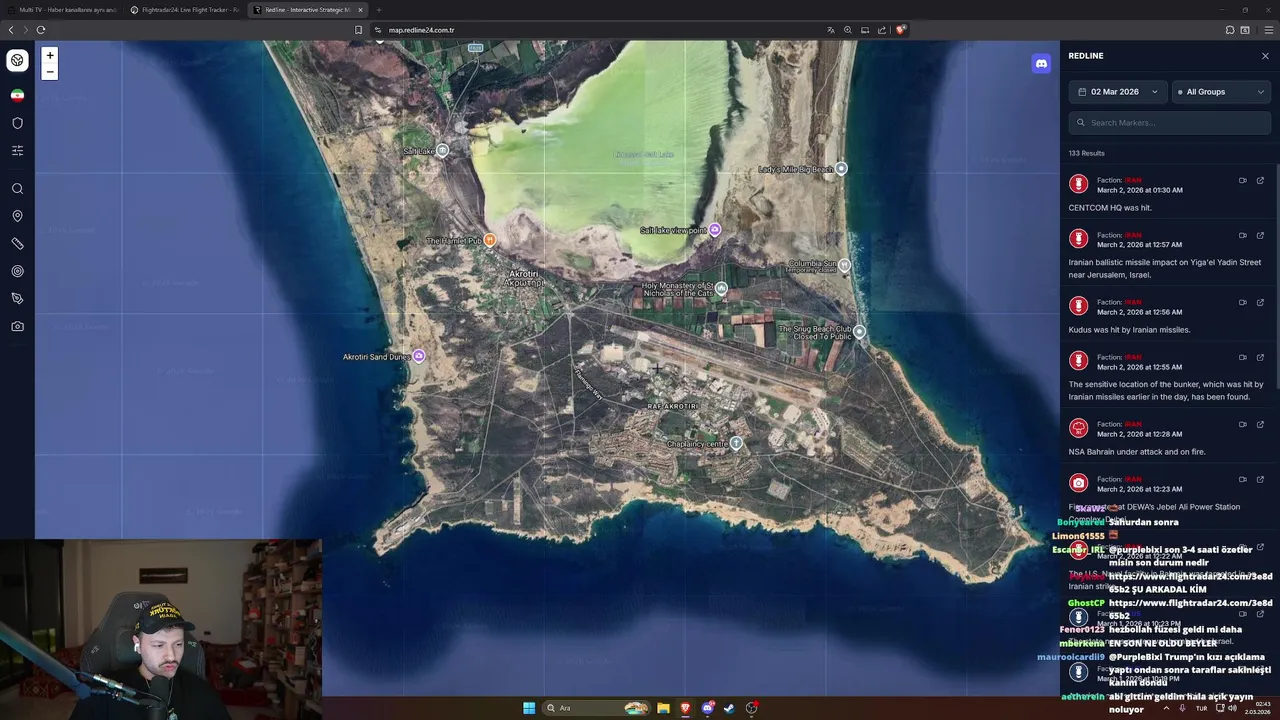
Task: Go back in browser history
Action: tap(11, 30)
